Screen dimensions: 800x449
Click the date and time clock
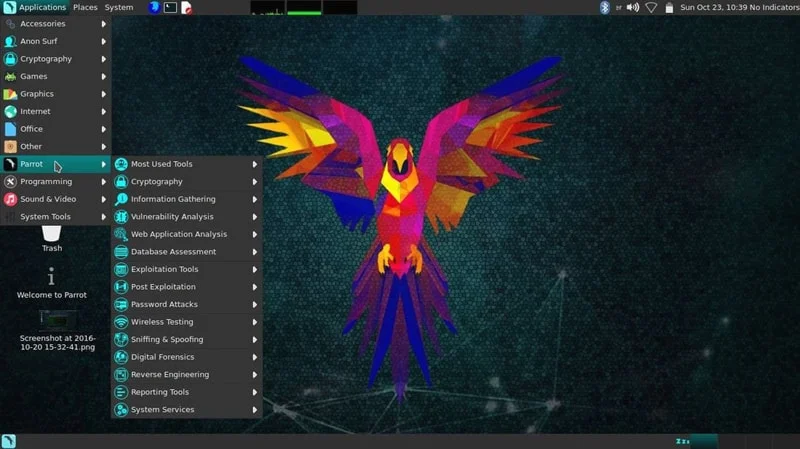click(712, 7)
